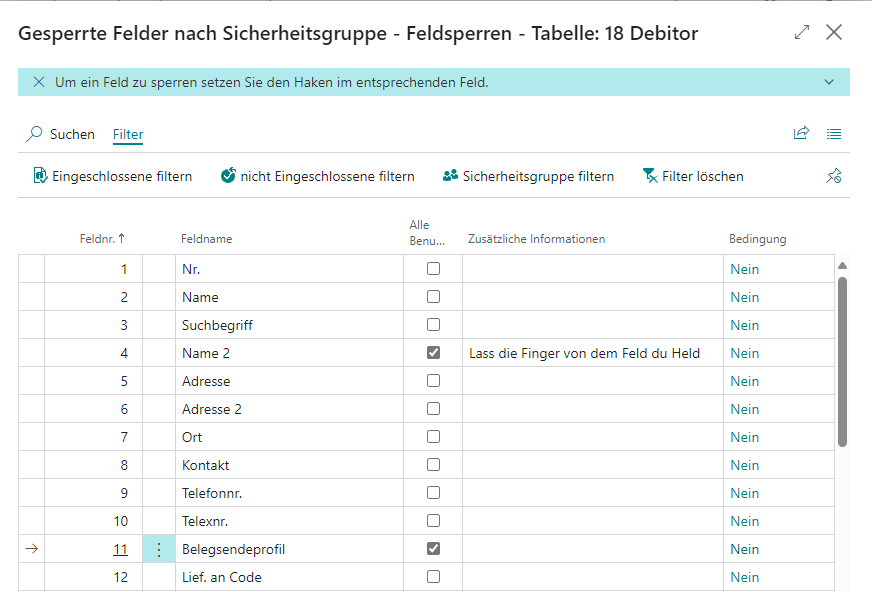Image resolution: width=872 pixels, height=592 pixels.
Task: Dismiss the notification with its X icon
Action: (39, 82)
